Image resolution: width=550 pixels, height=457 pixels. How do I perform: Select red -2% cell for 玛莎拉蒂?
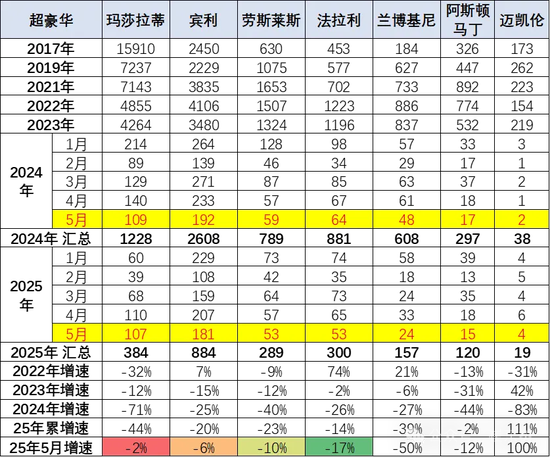tap(136, 447)
